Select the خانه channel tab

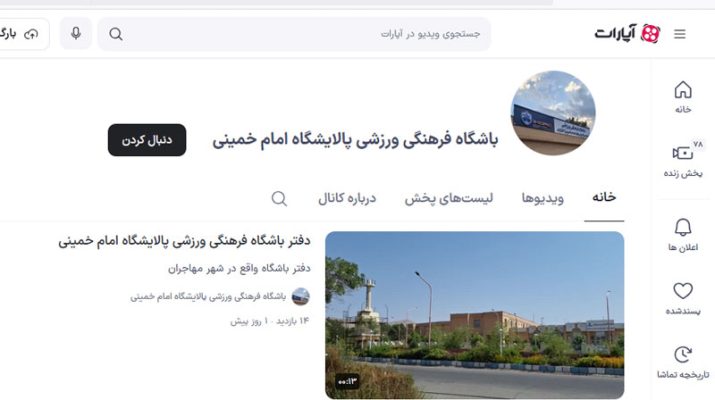point(604,197)
